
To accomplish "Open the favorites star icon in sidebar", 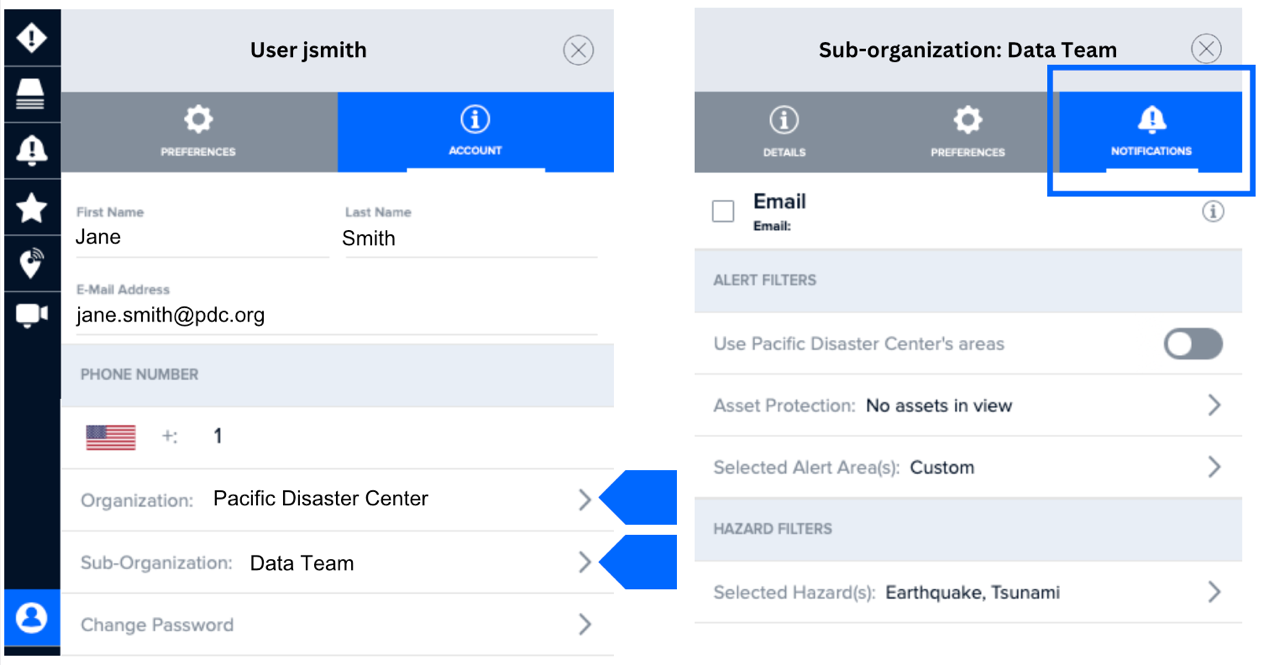I will point(32,207).
